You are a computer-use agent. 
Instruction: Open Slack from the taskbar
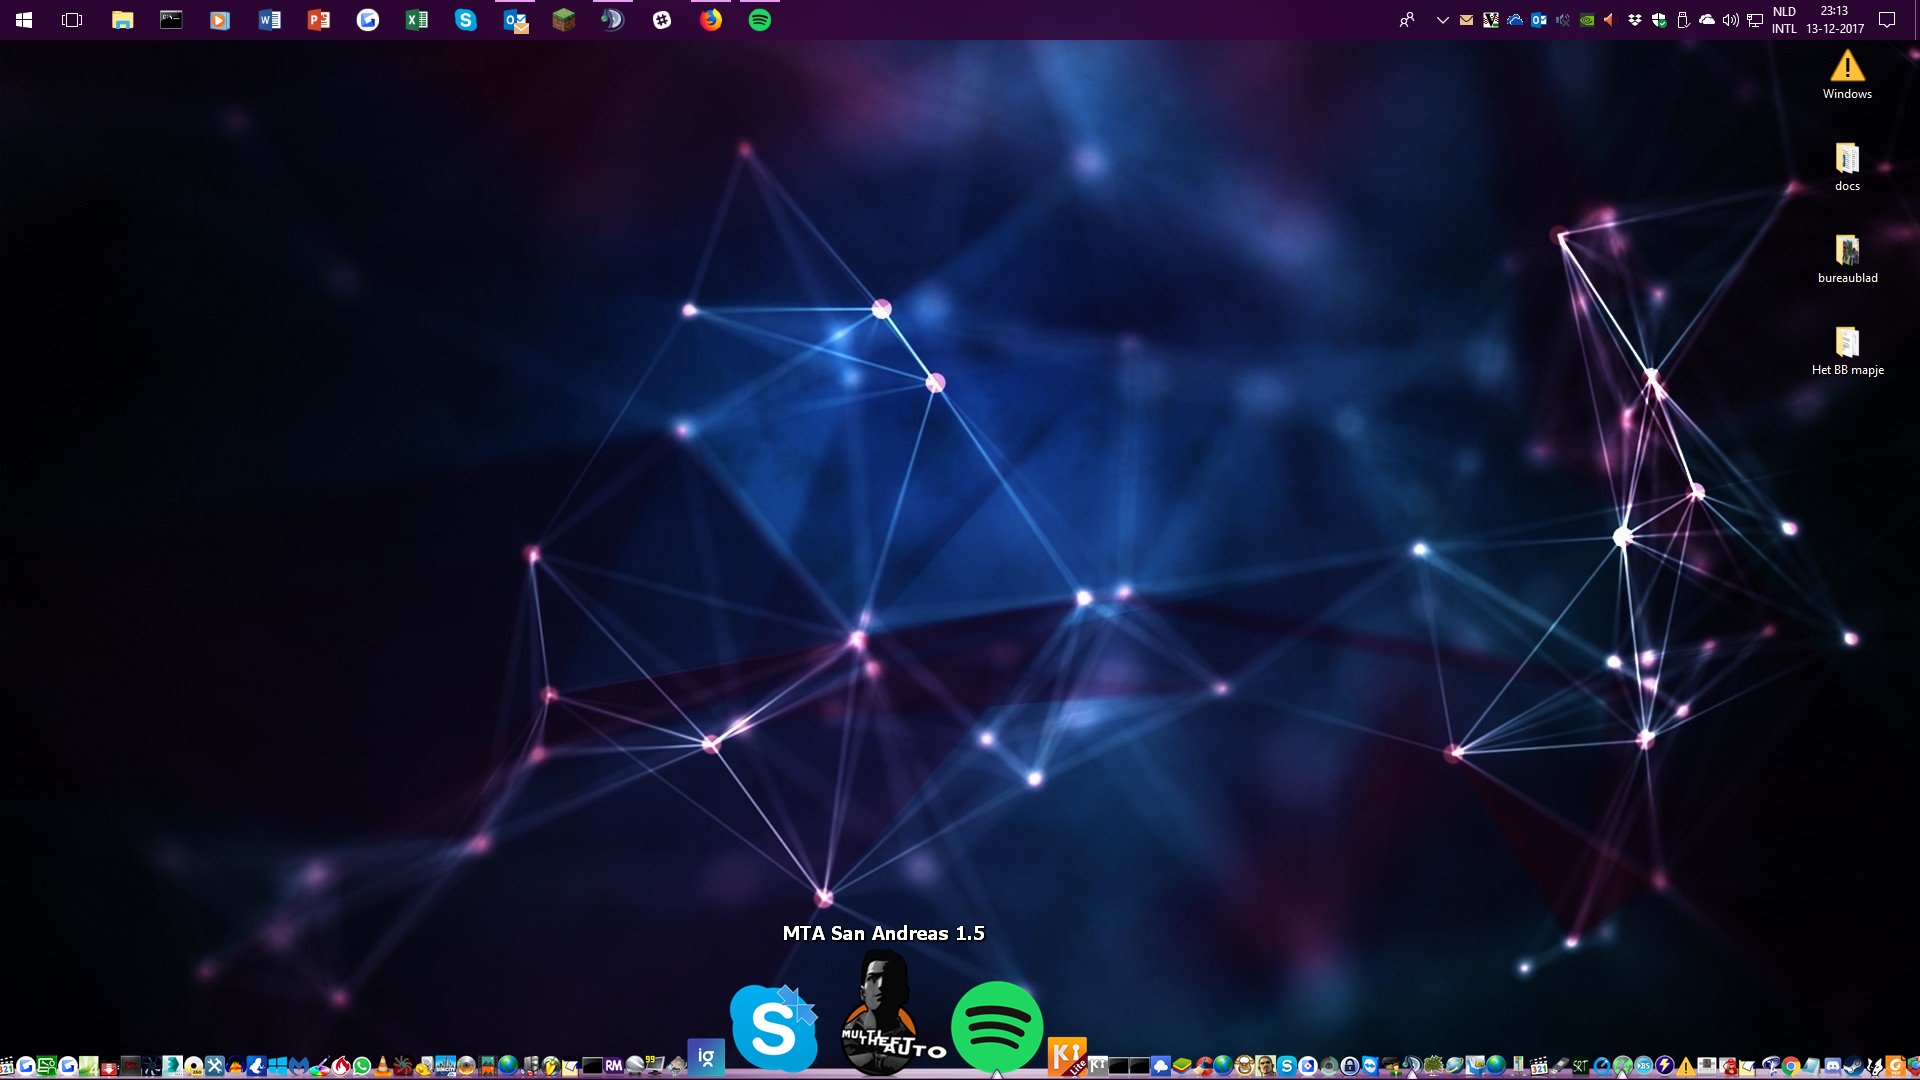tap(662, 20)
